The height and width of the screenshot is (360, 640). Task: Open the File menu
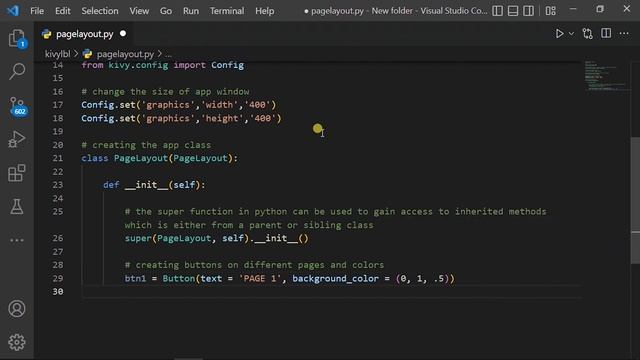(37, 11)
